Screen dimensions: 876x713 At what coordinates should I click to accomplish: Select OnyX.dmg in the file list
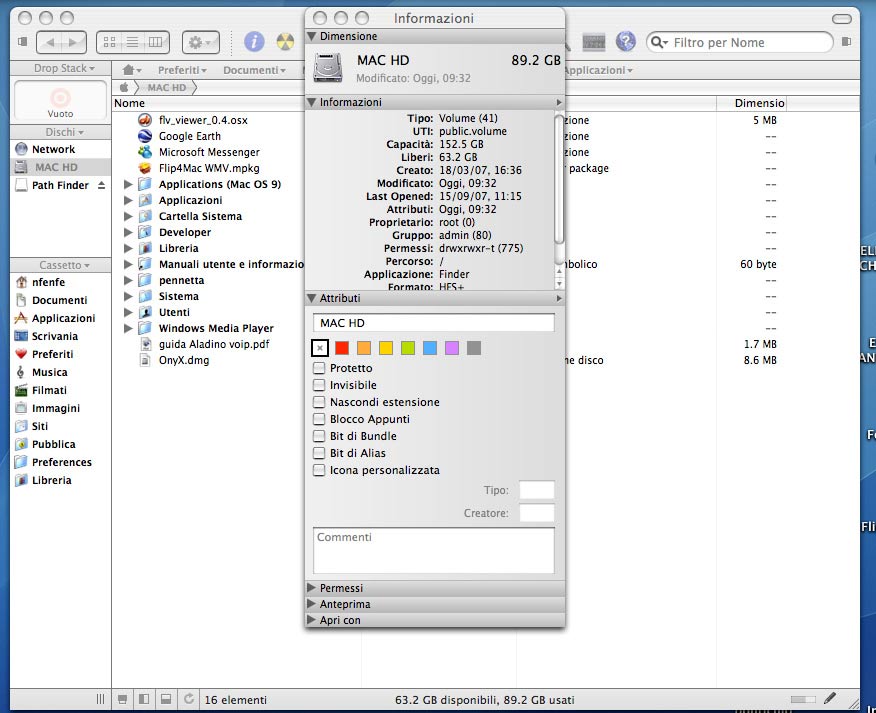[x=184, y=360]
